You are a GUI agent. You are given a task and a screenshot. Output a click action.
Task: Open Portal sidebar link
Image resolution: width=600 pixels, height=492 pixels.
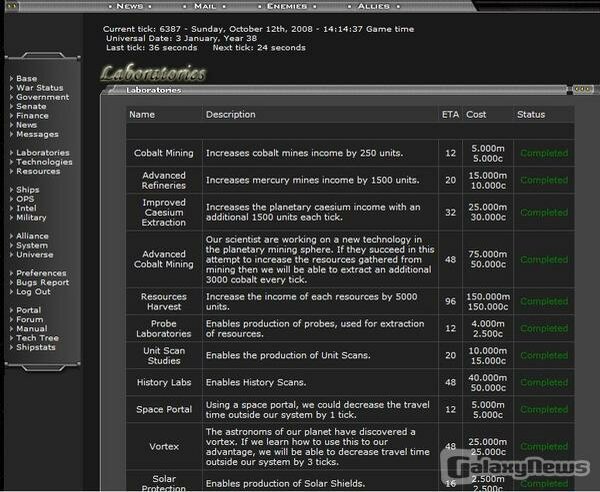28,310
